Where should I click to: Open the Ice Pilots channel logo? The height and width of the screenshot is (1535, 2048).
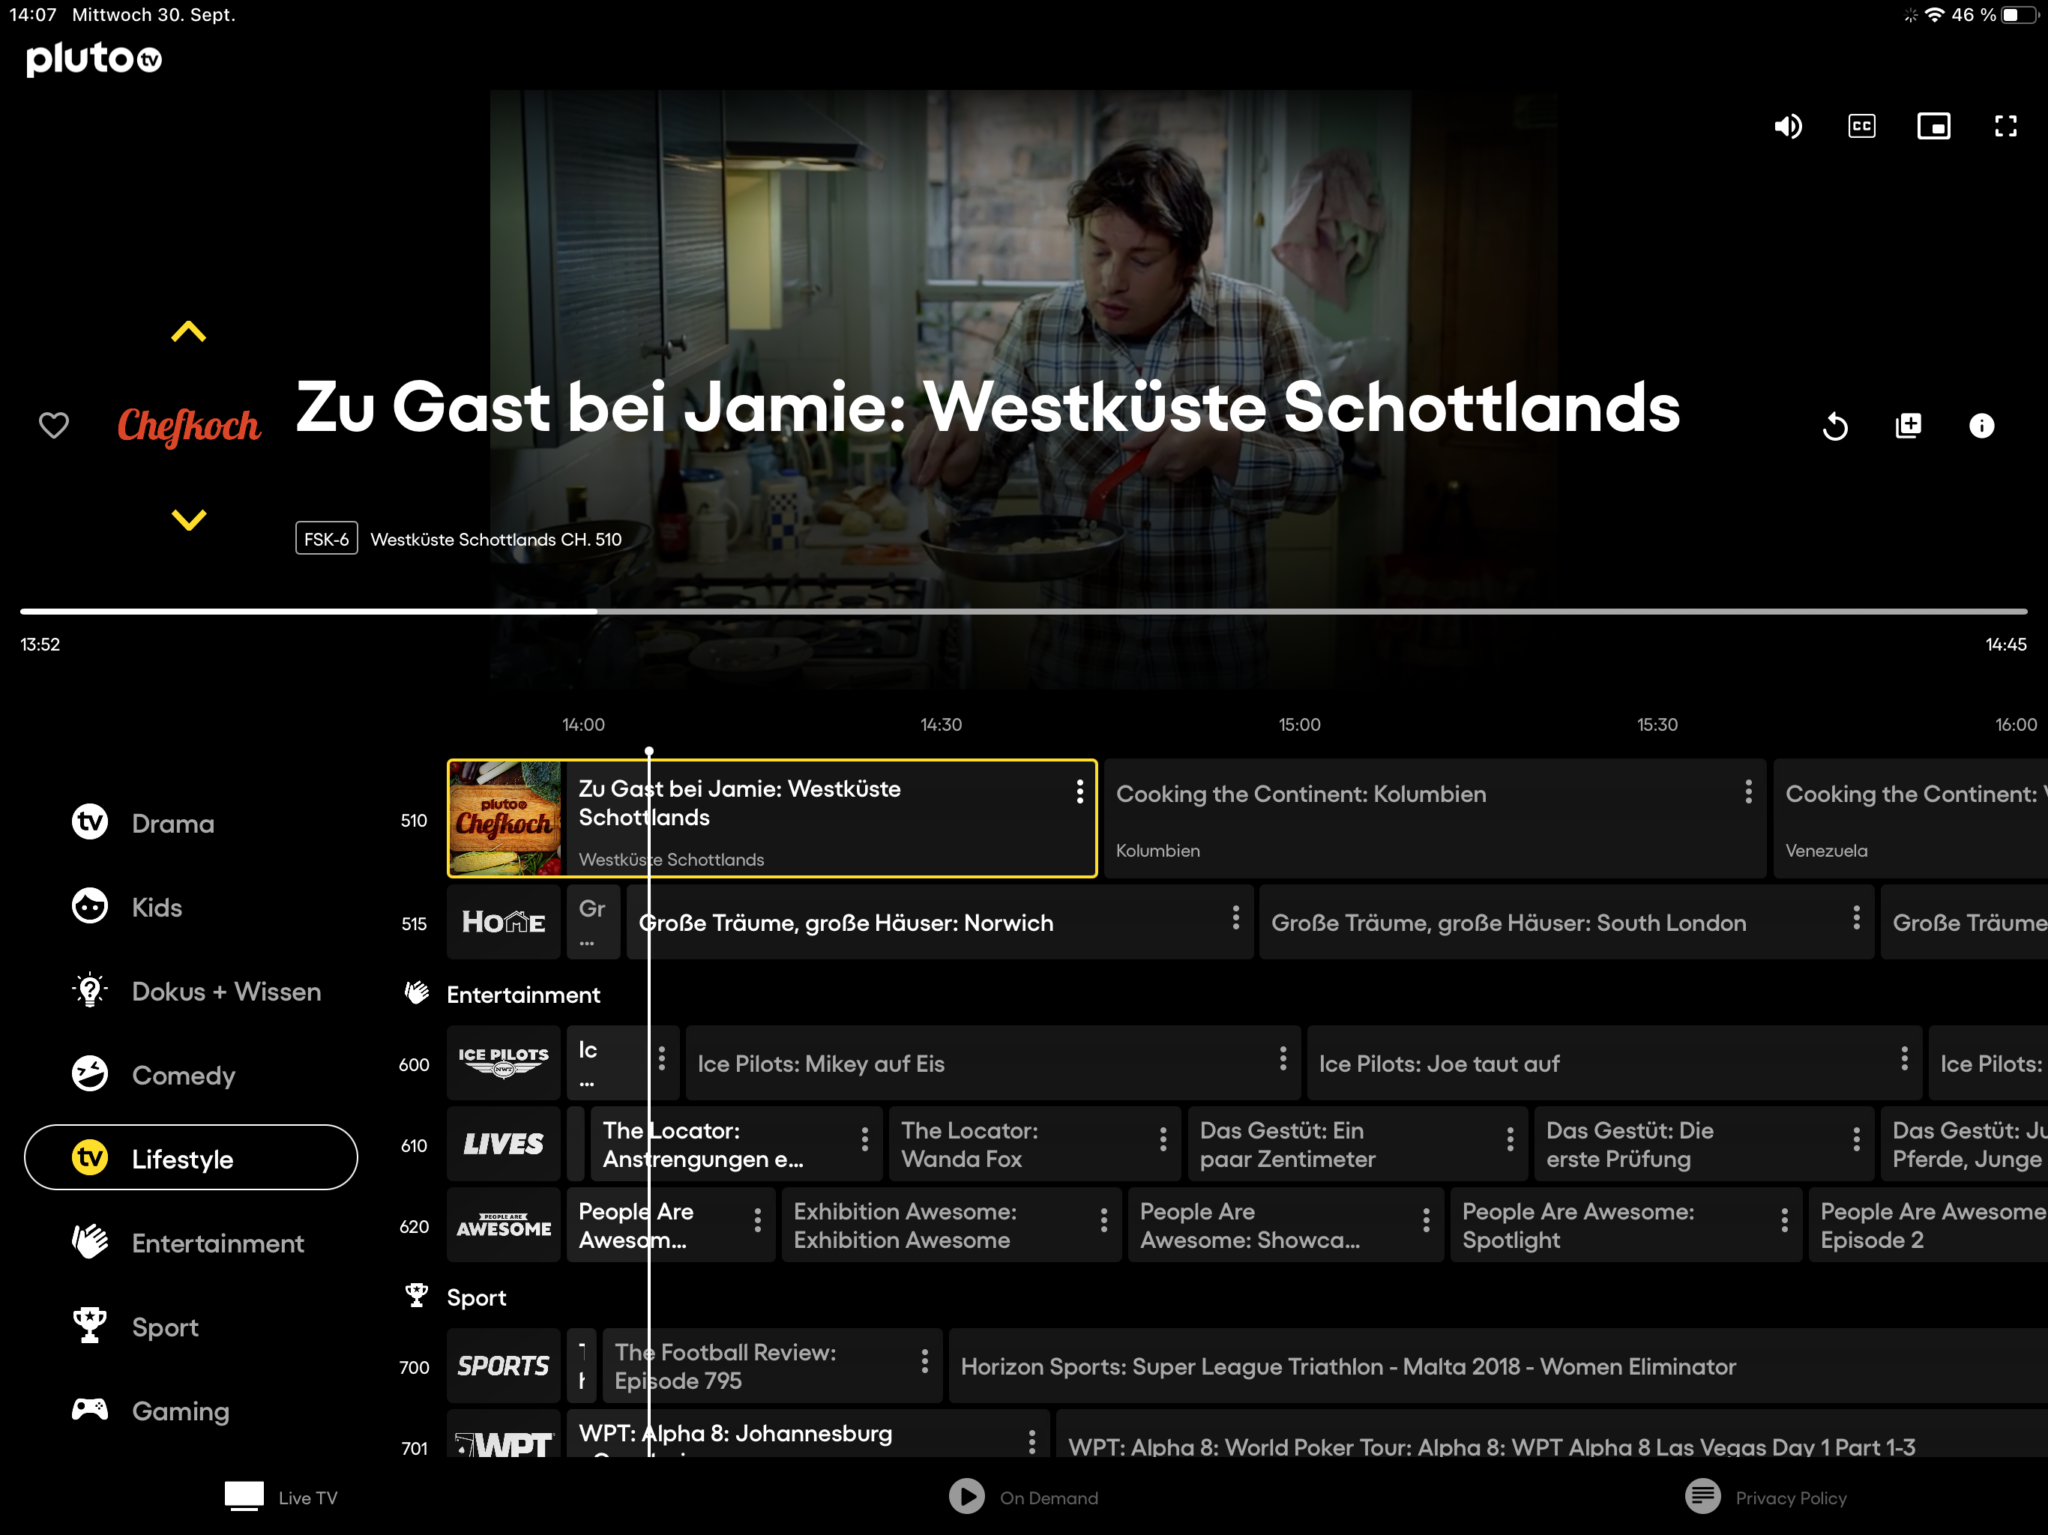coord(503,1063)
